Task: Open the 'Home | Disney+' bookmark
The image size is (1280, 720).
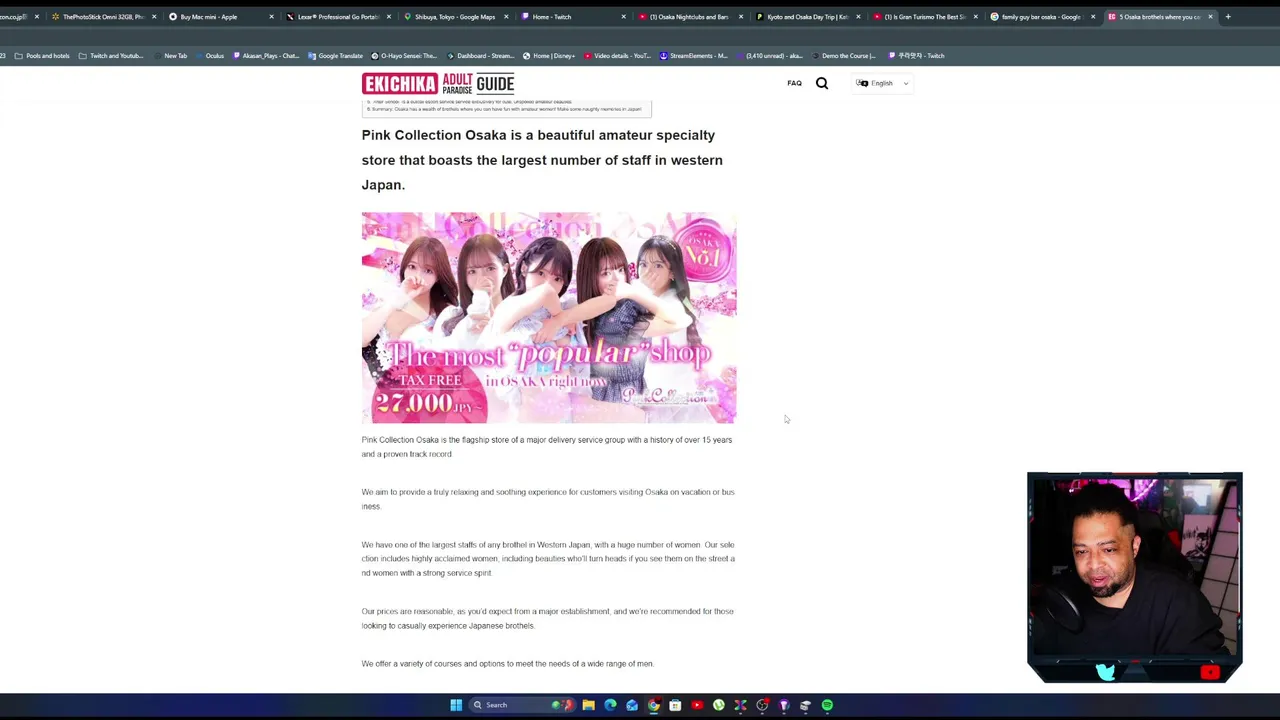Action: click(x=547, y=56)
